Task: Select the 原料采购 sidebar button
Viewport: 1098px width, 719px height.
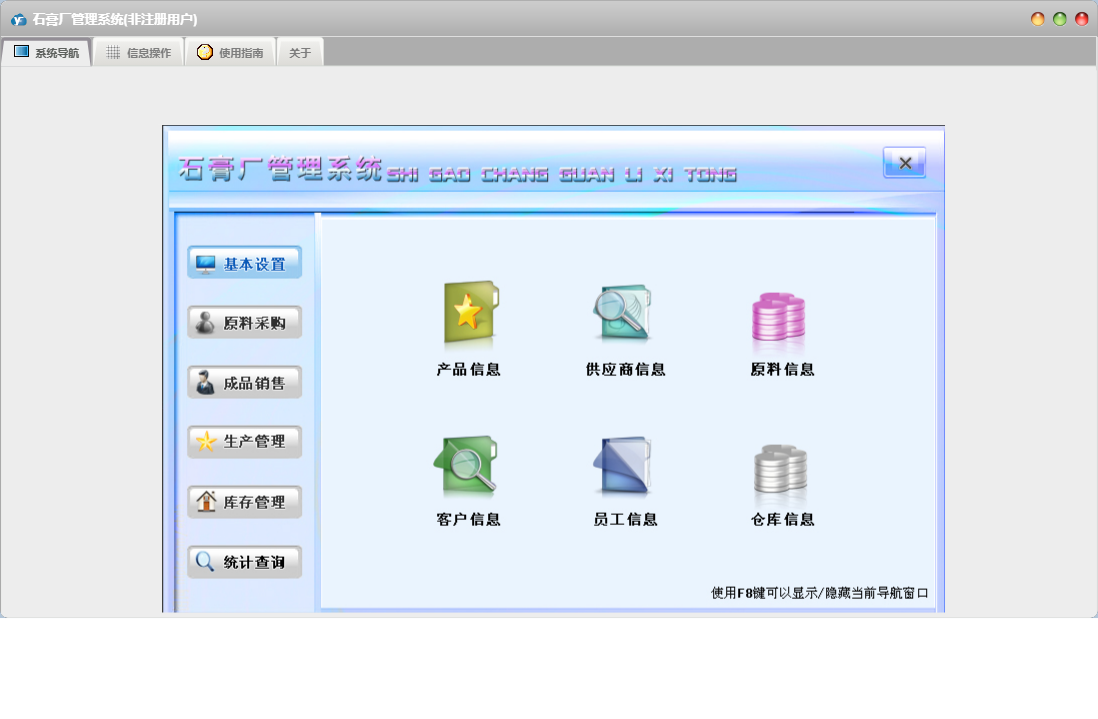Action: (244, 323)
